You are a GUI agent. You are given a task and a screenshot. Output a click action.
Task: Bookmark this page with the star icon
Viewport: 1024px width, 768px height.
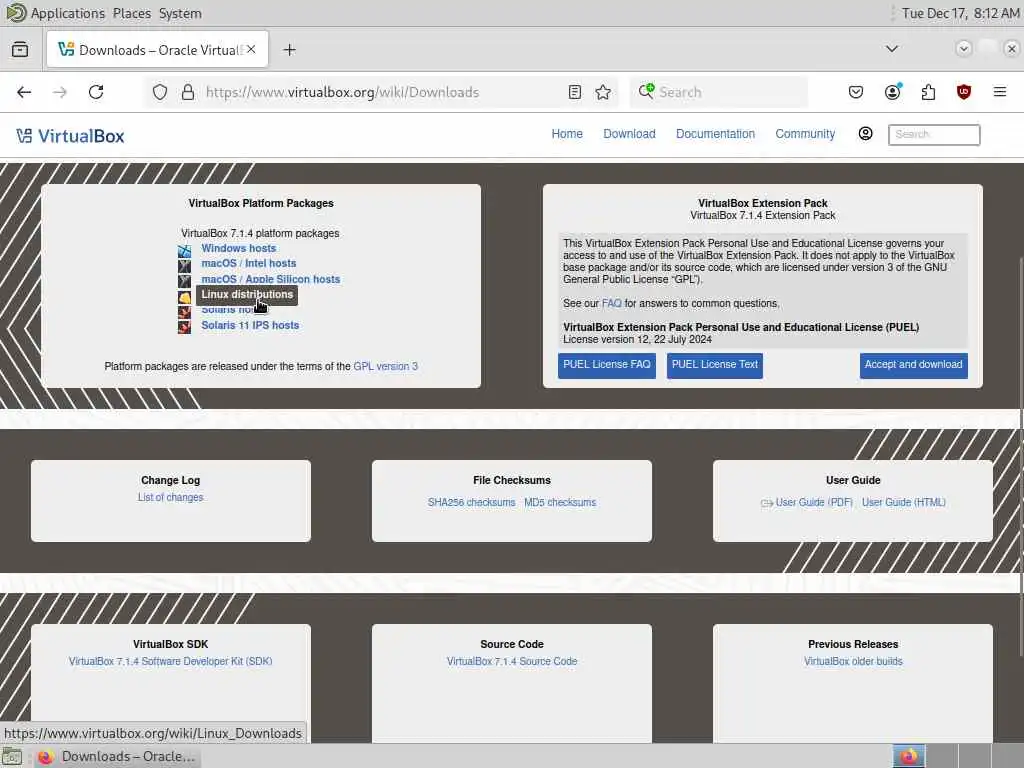pos(603,92)
